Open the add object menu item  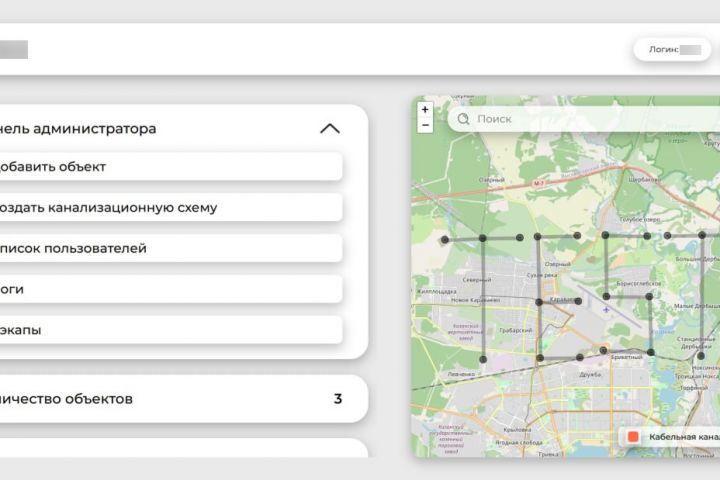coord(170,166)
